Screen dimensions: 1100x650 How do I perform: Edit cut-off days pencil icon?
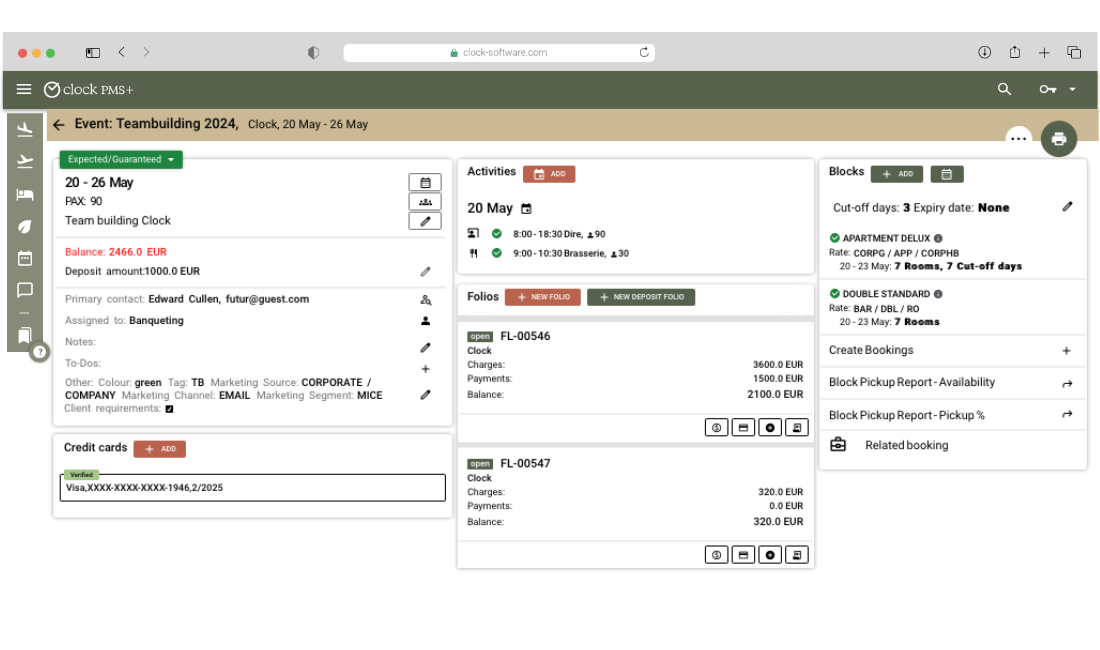(1067, 207)
